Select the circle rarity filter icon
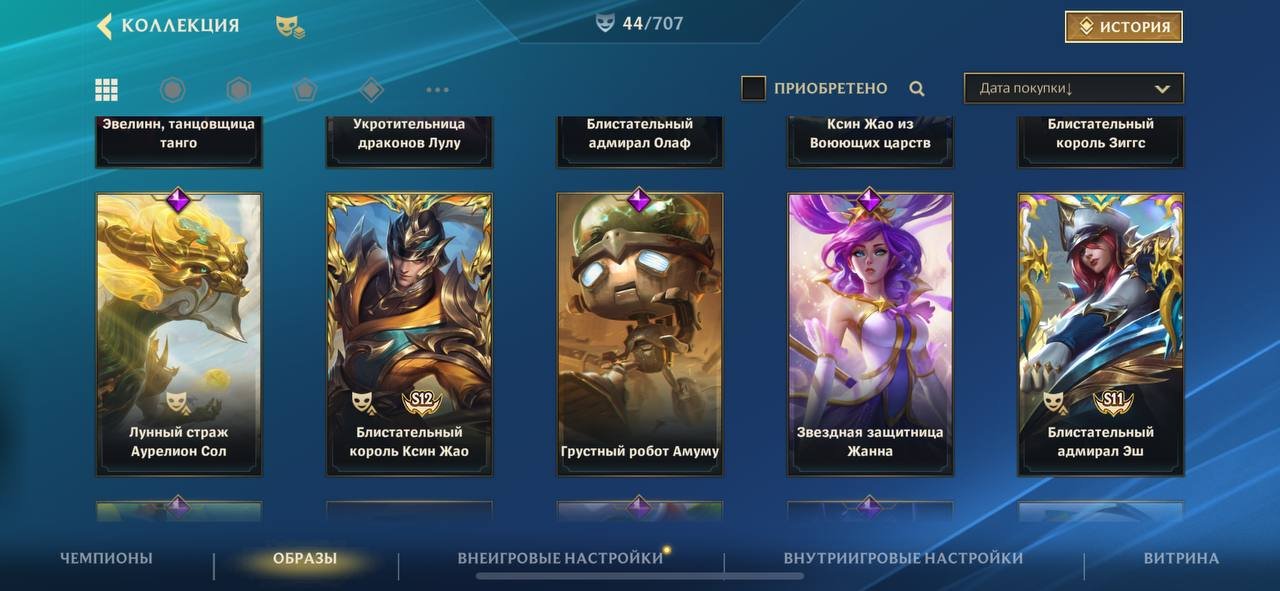Image resolution: width=1280 pixels, height=591 pixels. point(173,90)
